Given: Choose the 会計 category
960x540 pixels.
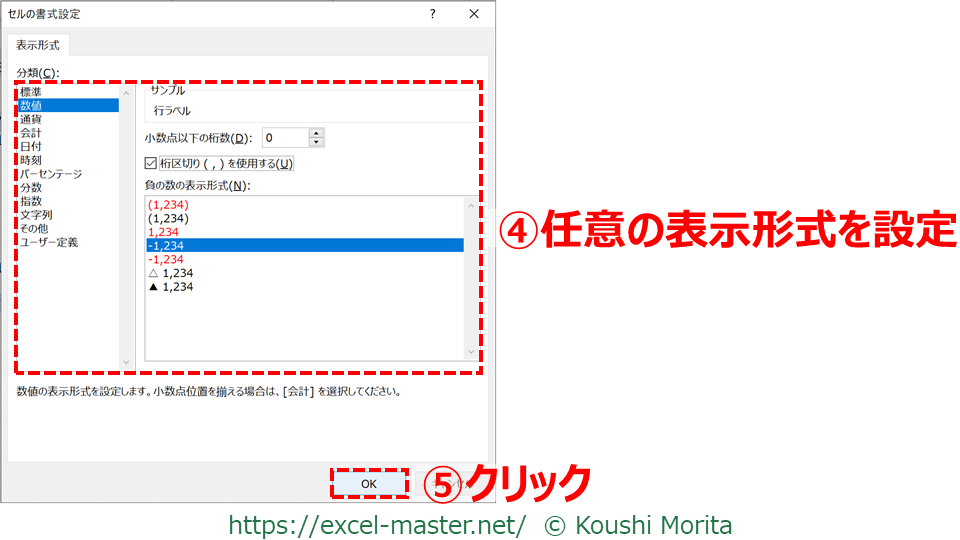Looking at the screenshot, I should point(31,133).
